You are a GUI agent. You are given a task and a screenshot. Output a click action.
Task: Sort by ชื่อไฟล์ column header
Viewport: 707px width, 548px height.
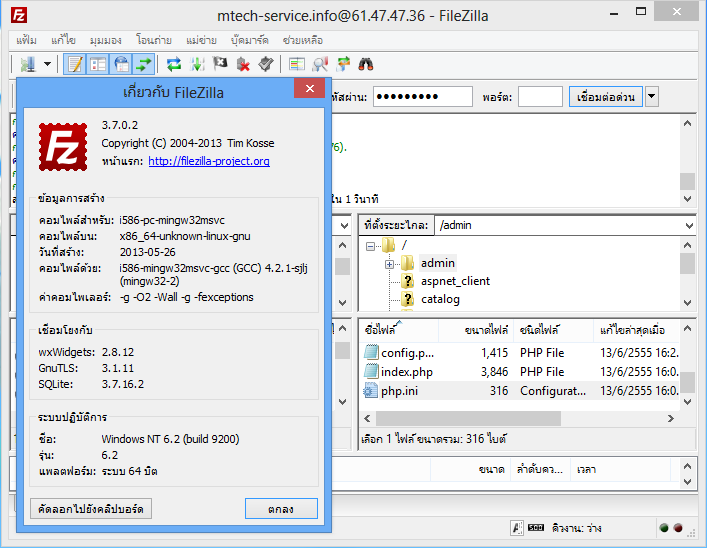[399, 330]
